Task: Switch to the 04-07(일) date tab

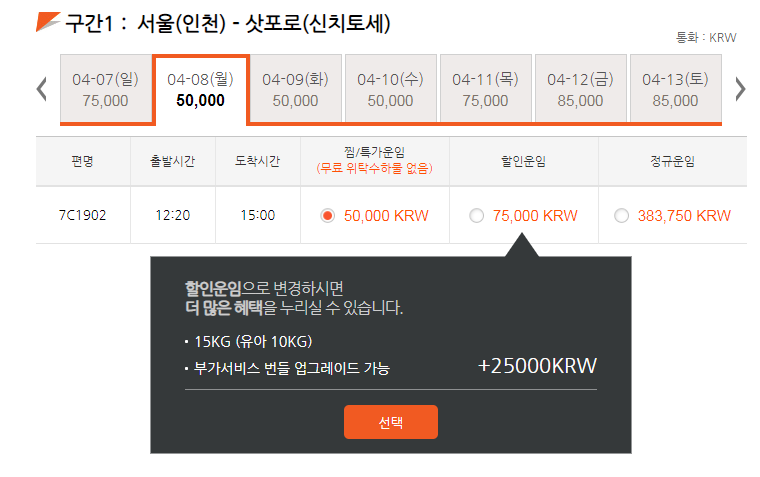Action: pos(106,89)
